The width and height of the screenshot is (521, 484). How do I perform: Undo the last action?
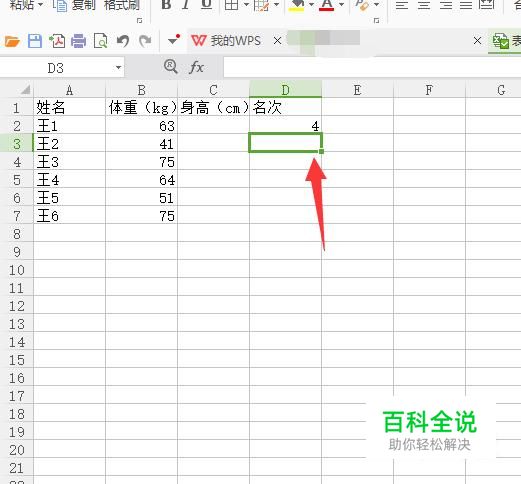pos(123,41)
